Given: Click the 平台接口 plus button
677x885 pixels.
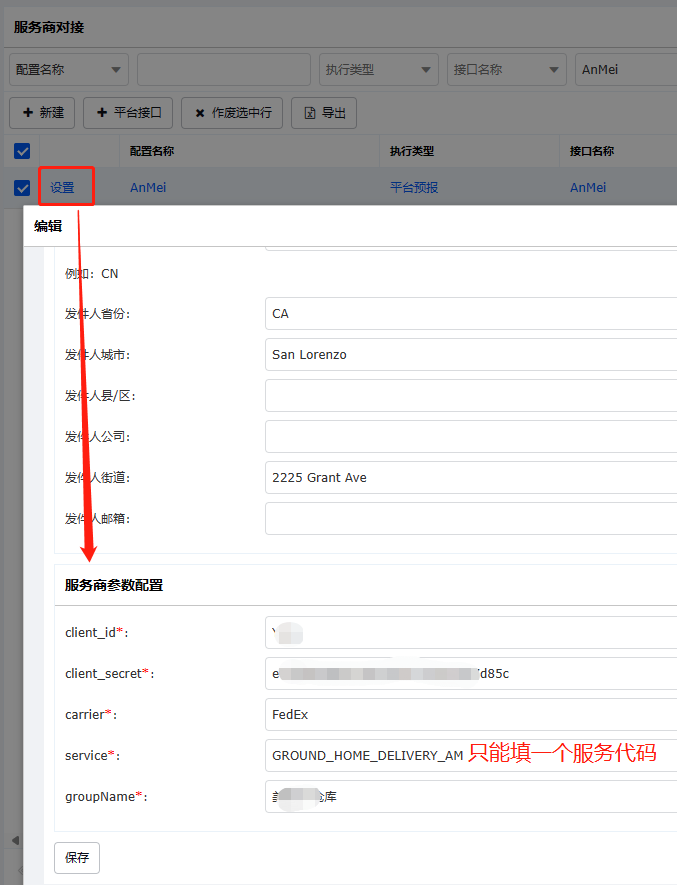Looking at the screenshot, I should point(128,113).
